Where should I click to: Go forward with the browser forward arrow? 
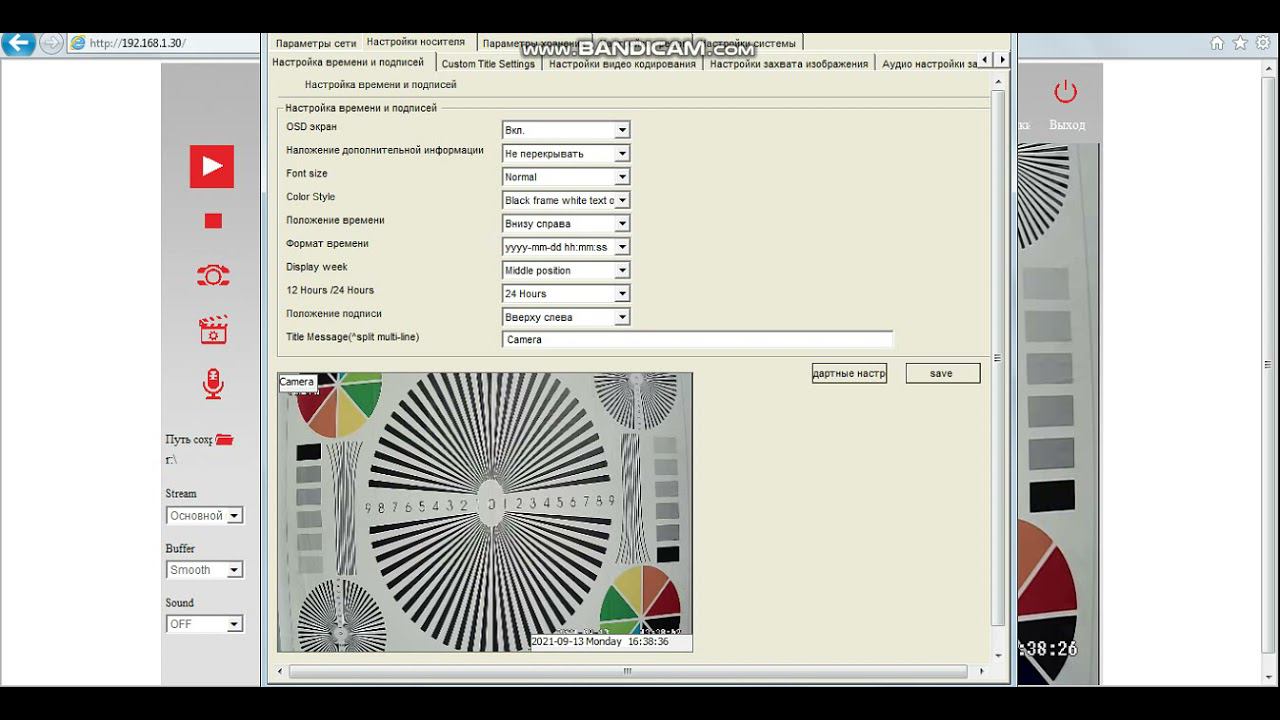51,43
